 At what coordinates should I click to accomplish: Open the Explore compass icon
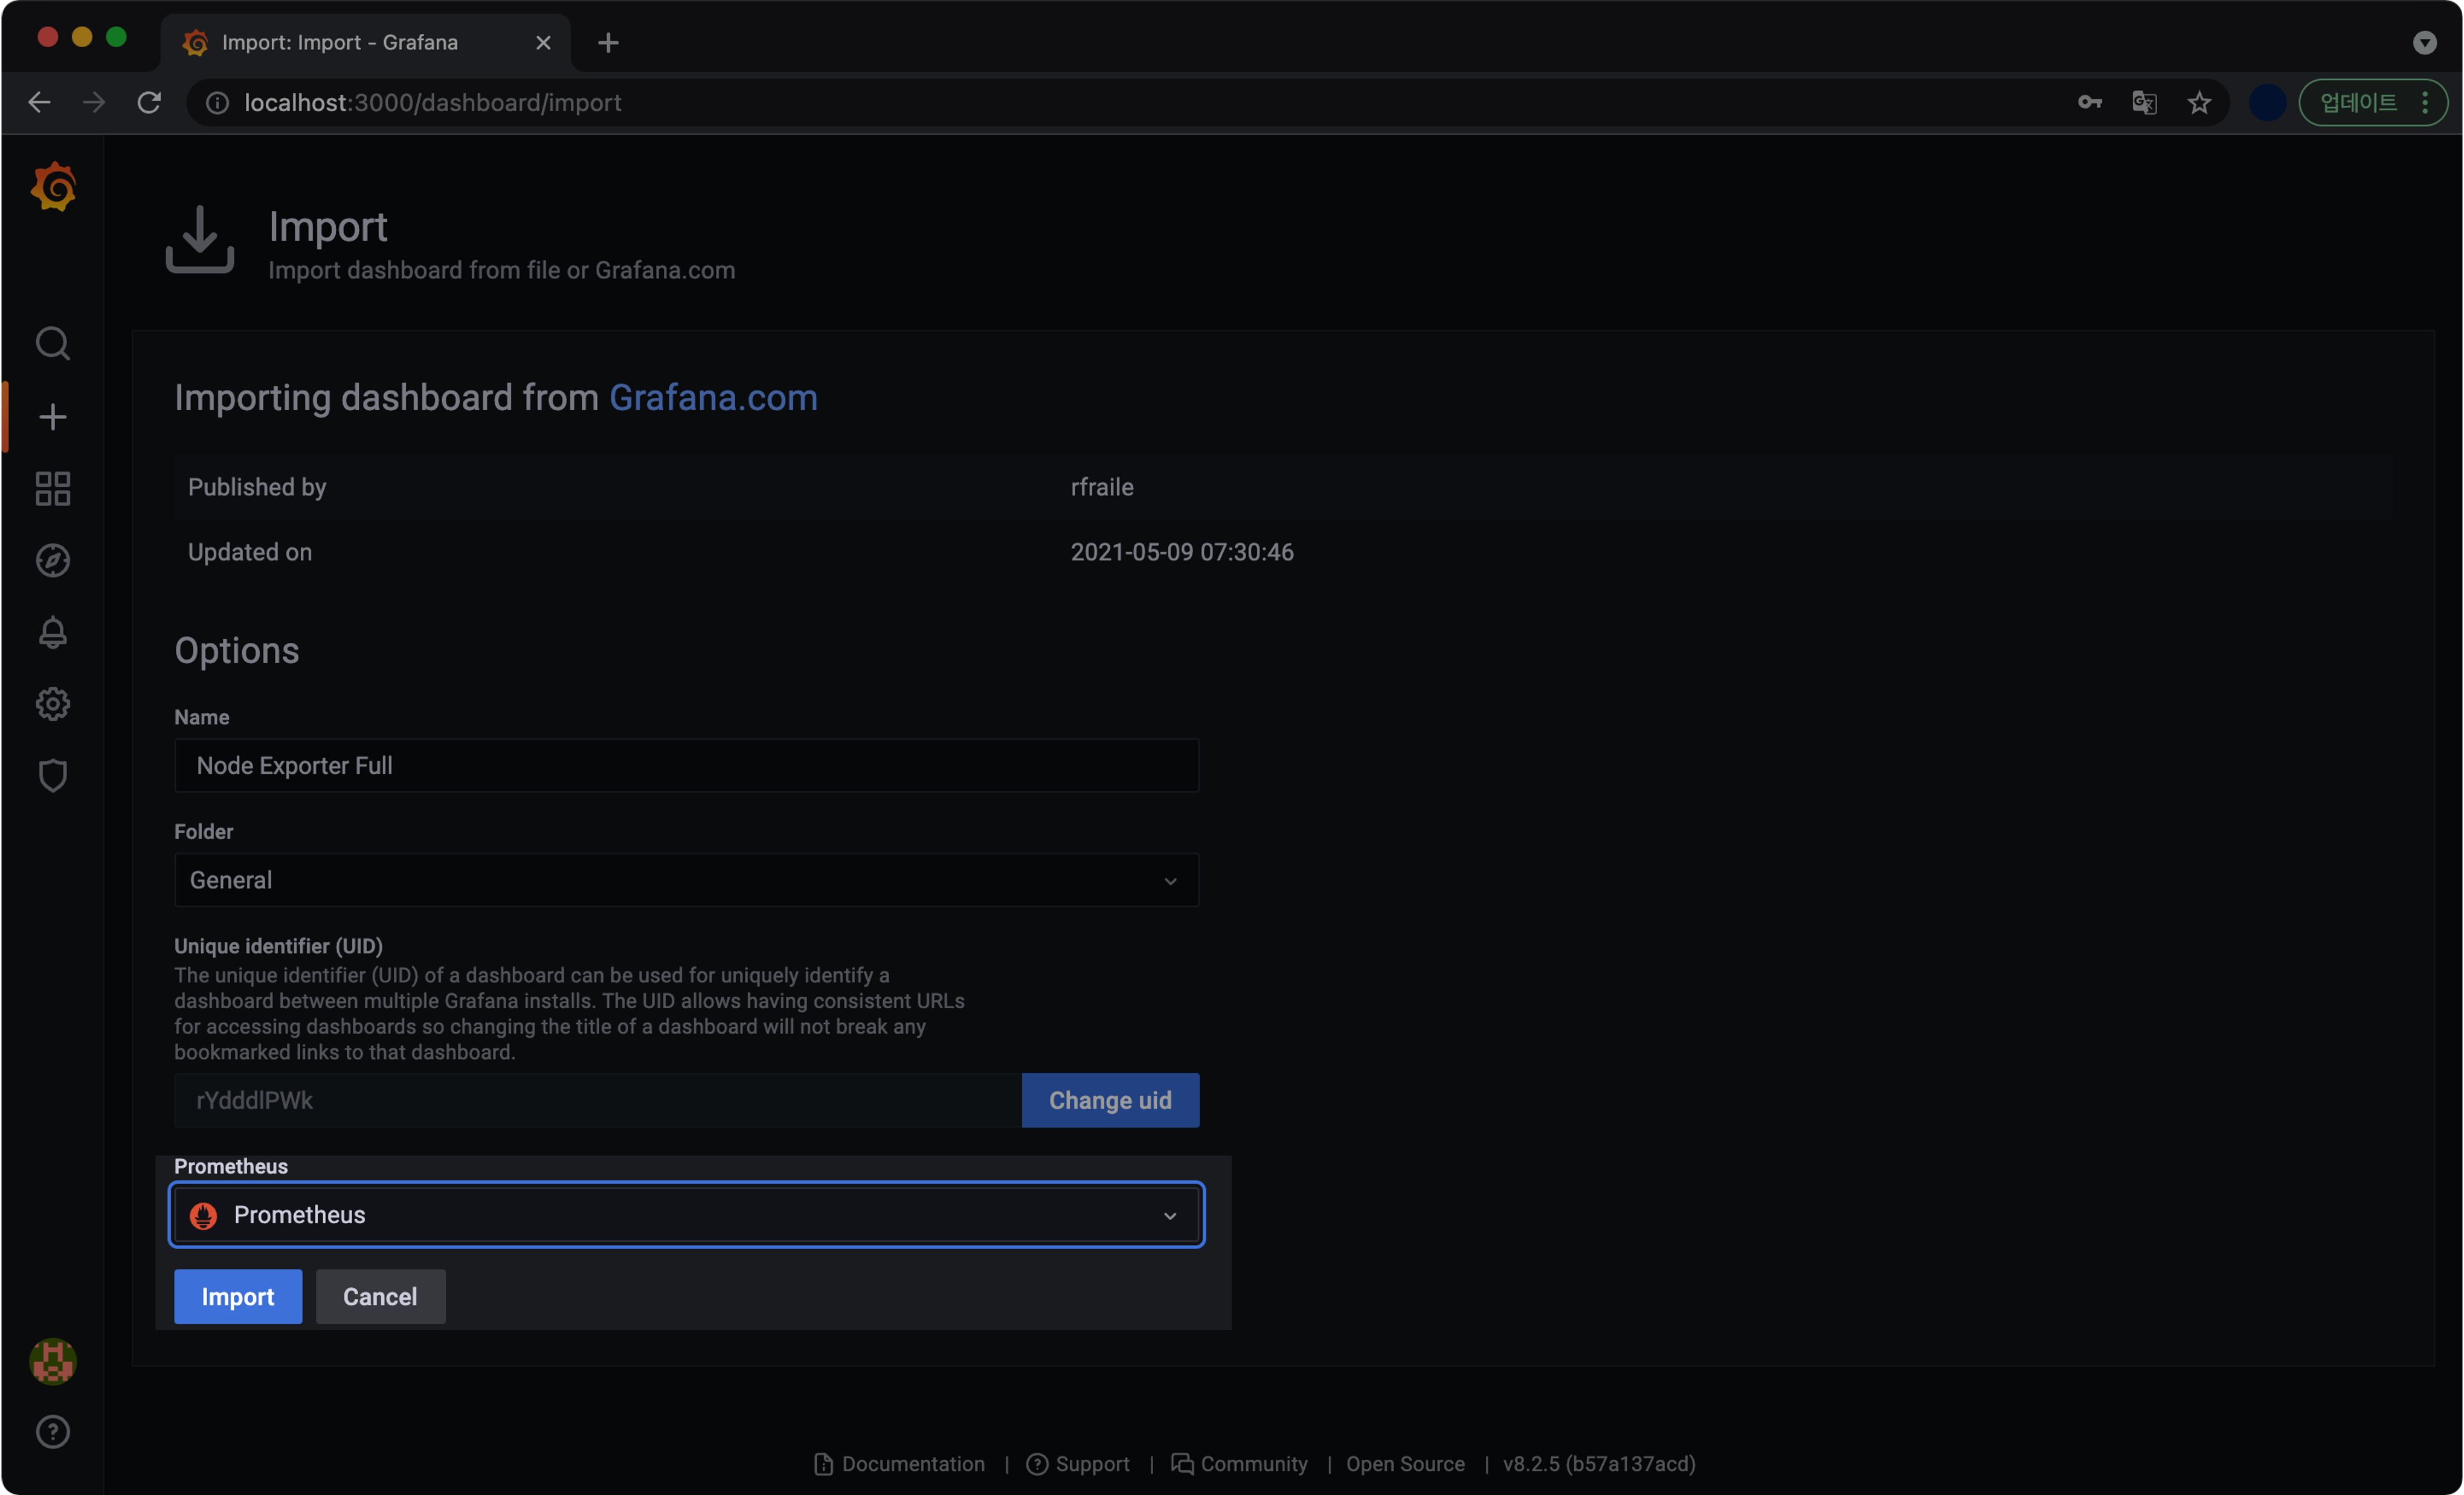[53, 561]
